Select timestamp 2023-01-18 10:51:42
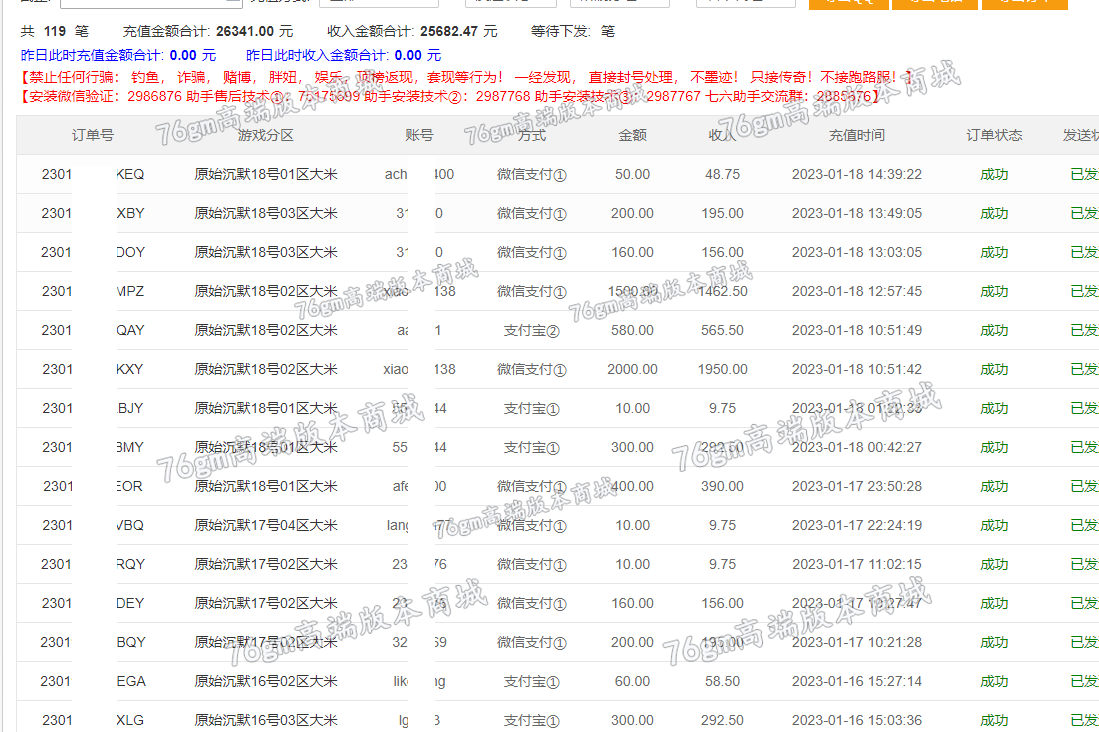Image resolution: width=1099 pixels, height=732 pixels. point(856,370)
